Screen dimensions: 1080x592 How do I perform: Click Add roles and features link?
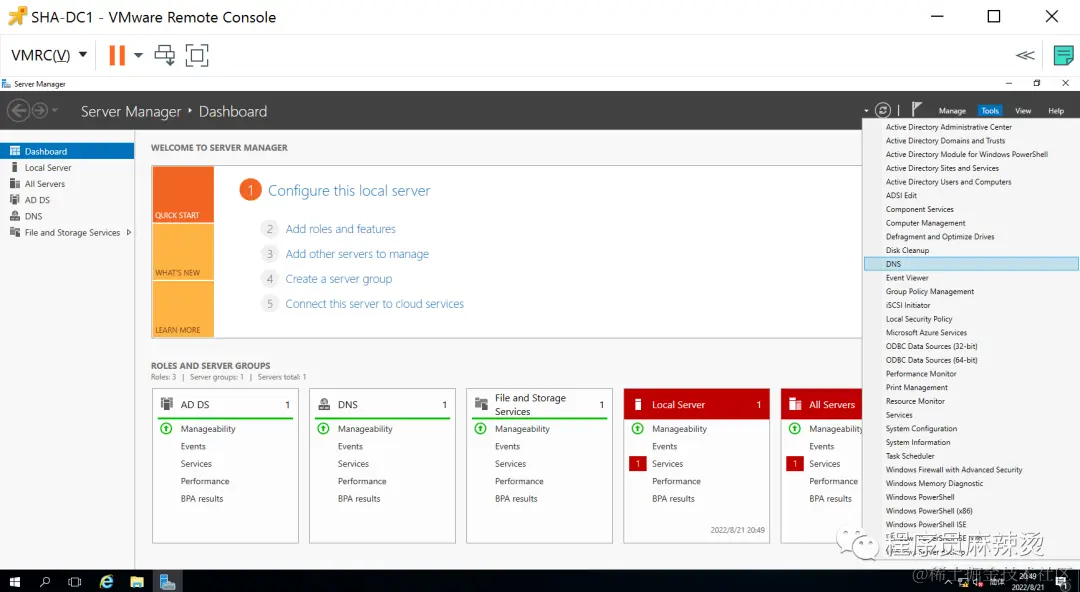pyautogui.click(x=340, y=229)
